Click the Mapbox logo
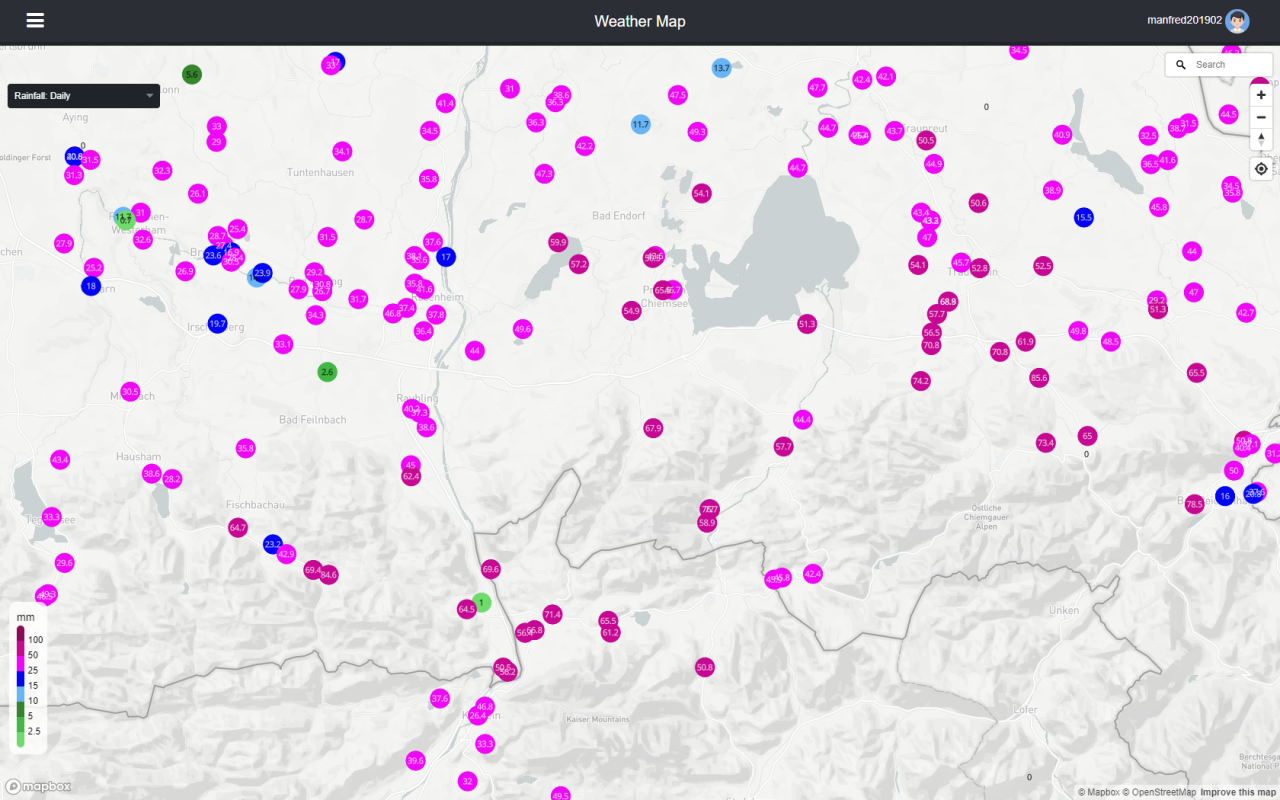Image resolution: width=1280 pixels, height=800 pixels. click(38, 786)
